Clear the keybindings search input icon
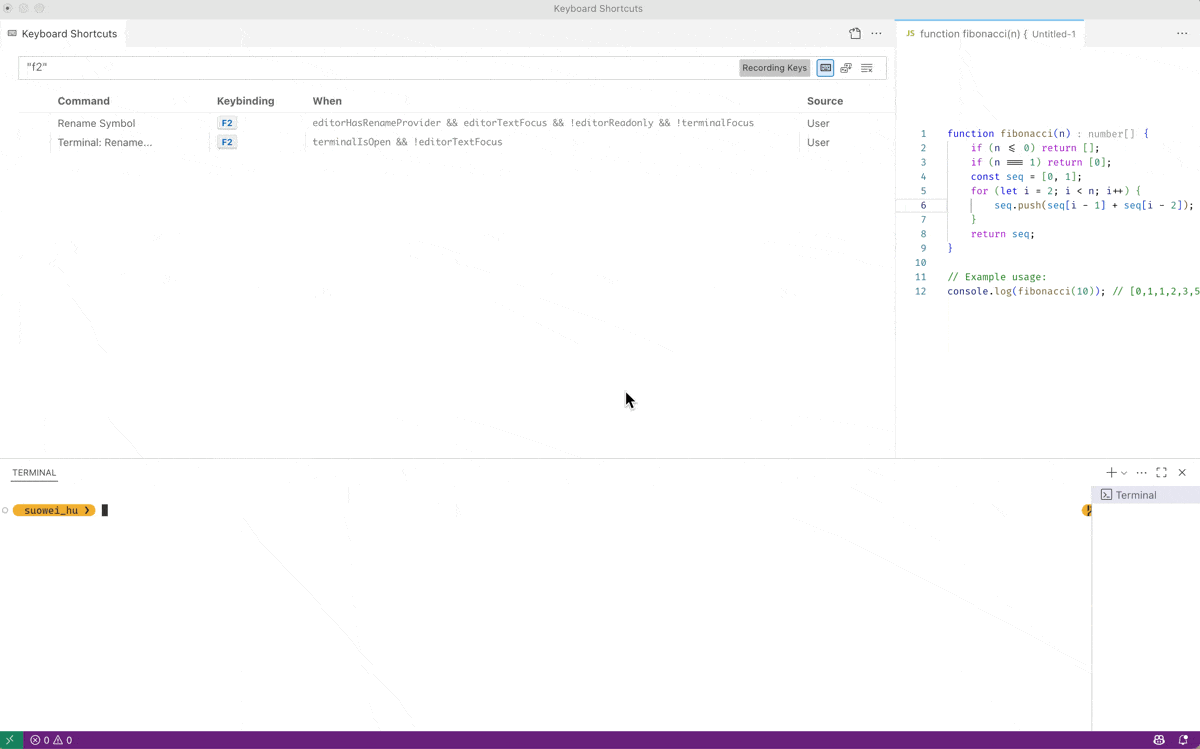 click(867, 68)
